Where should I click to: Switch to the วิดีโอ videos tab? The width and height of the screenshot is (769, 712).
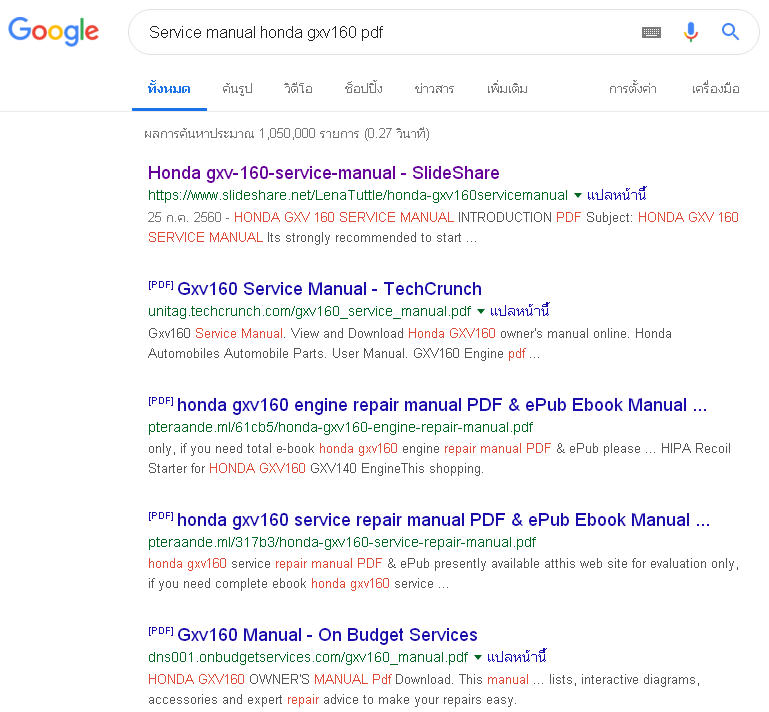click(298, 89)
